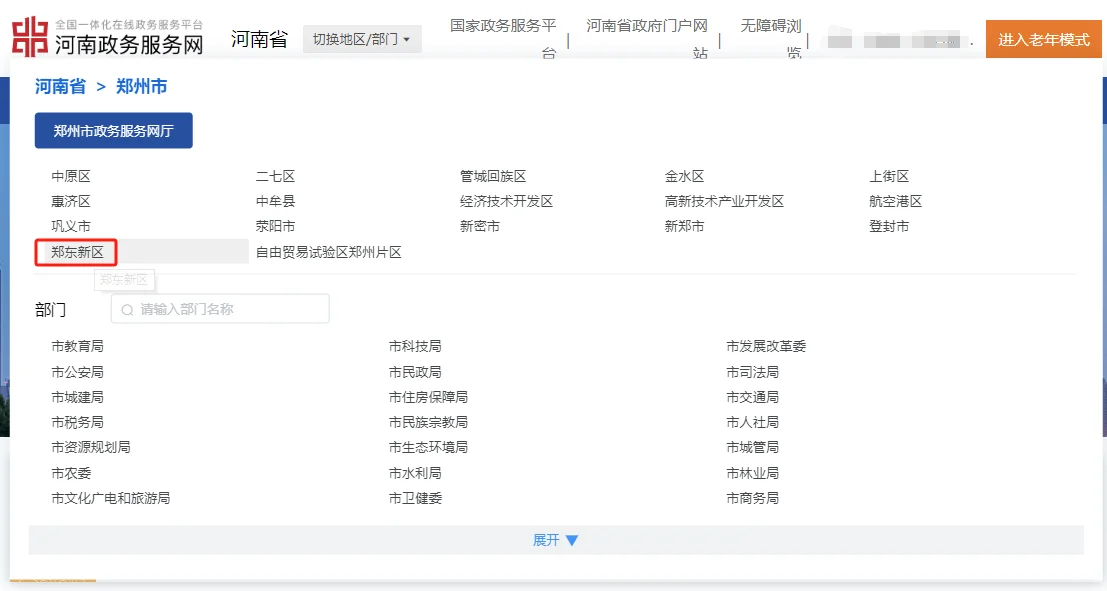
Task: Select the 惠济区 district
Action: click(71, 202)
